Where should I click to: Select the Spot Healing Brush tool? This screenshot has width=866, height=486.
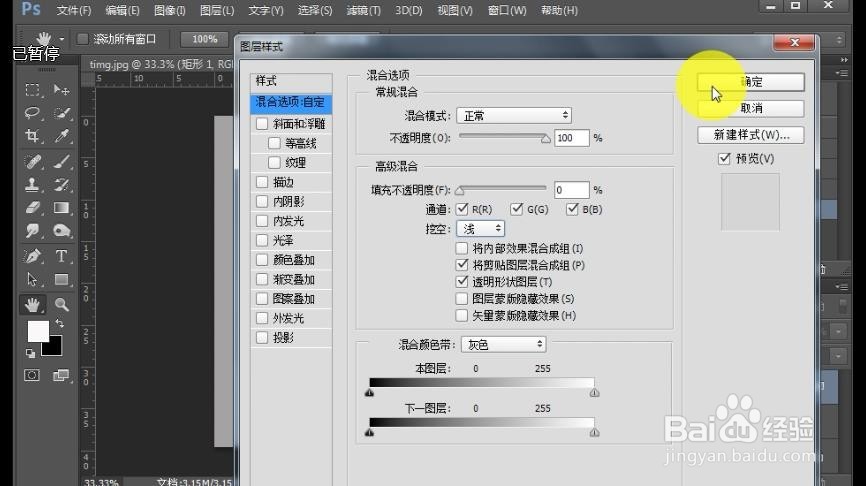pyautogui.click(x=32, y=161)
